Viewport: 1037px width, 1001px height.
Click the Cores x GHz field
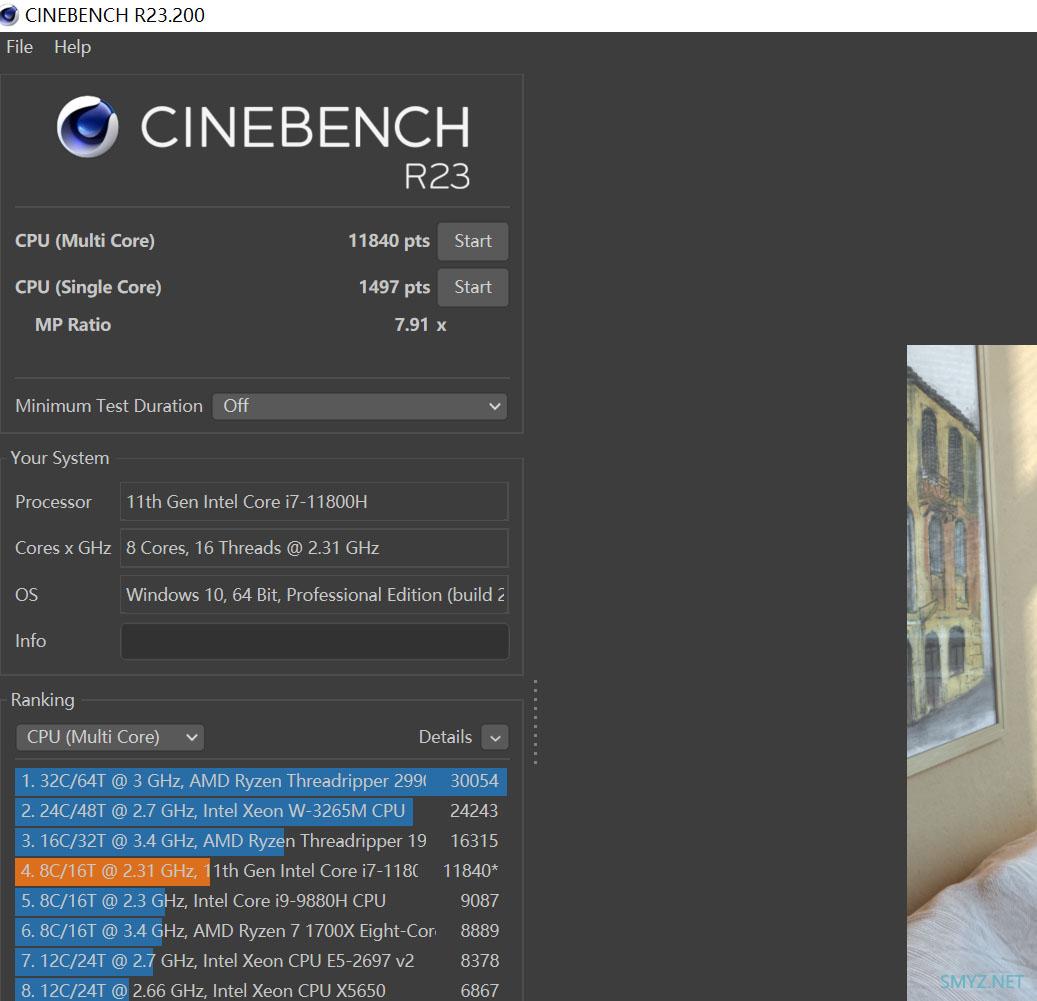314,548
